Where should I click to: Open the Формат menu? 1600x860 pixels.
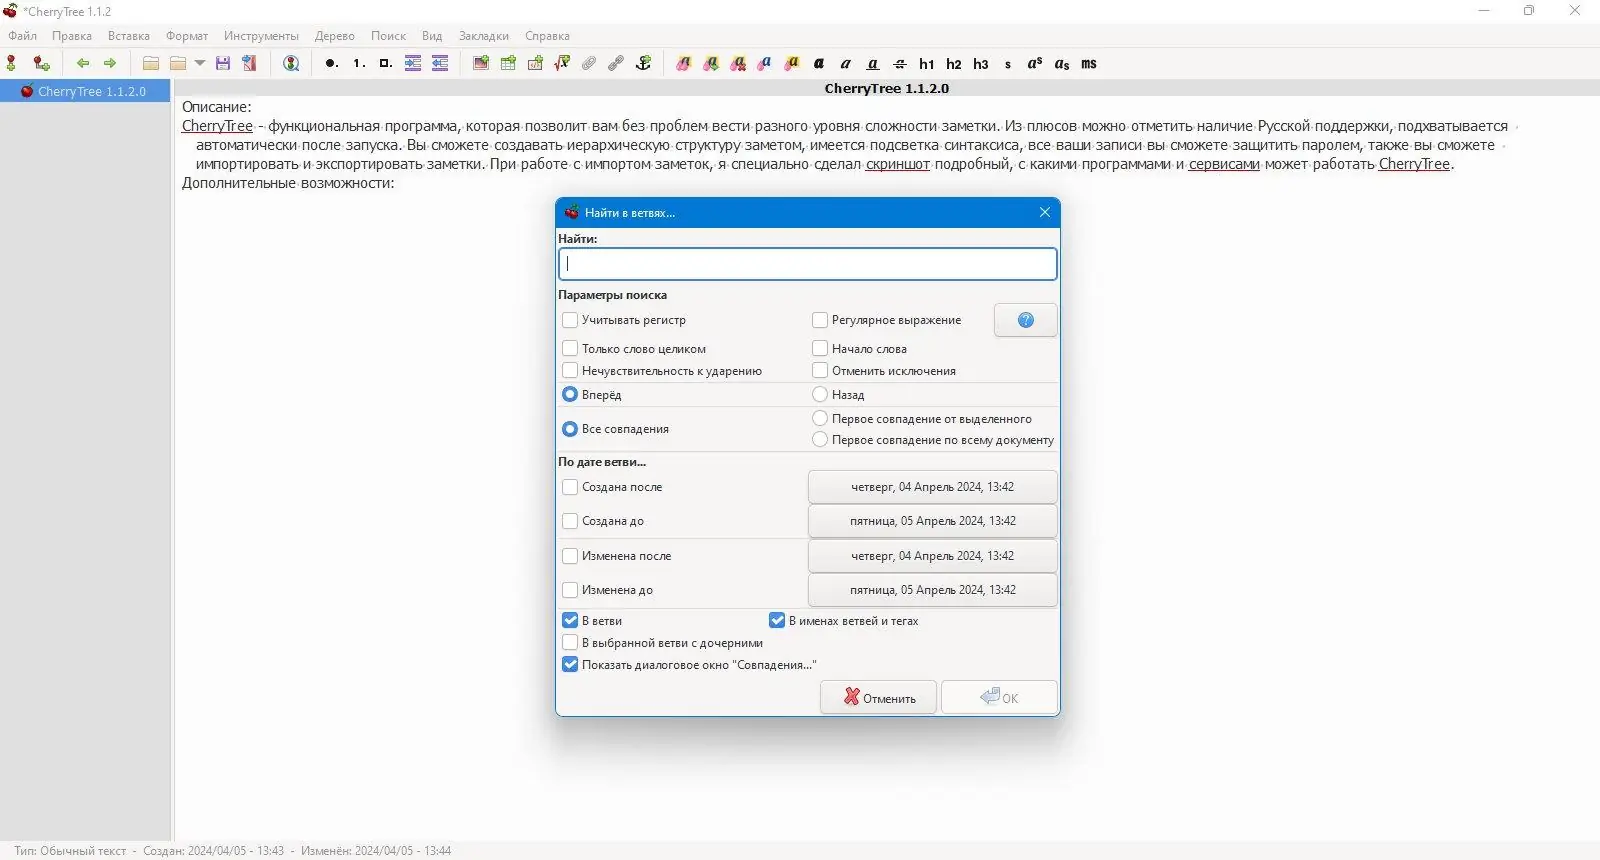(187, 36)
